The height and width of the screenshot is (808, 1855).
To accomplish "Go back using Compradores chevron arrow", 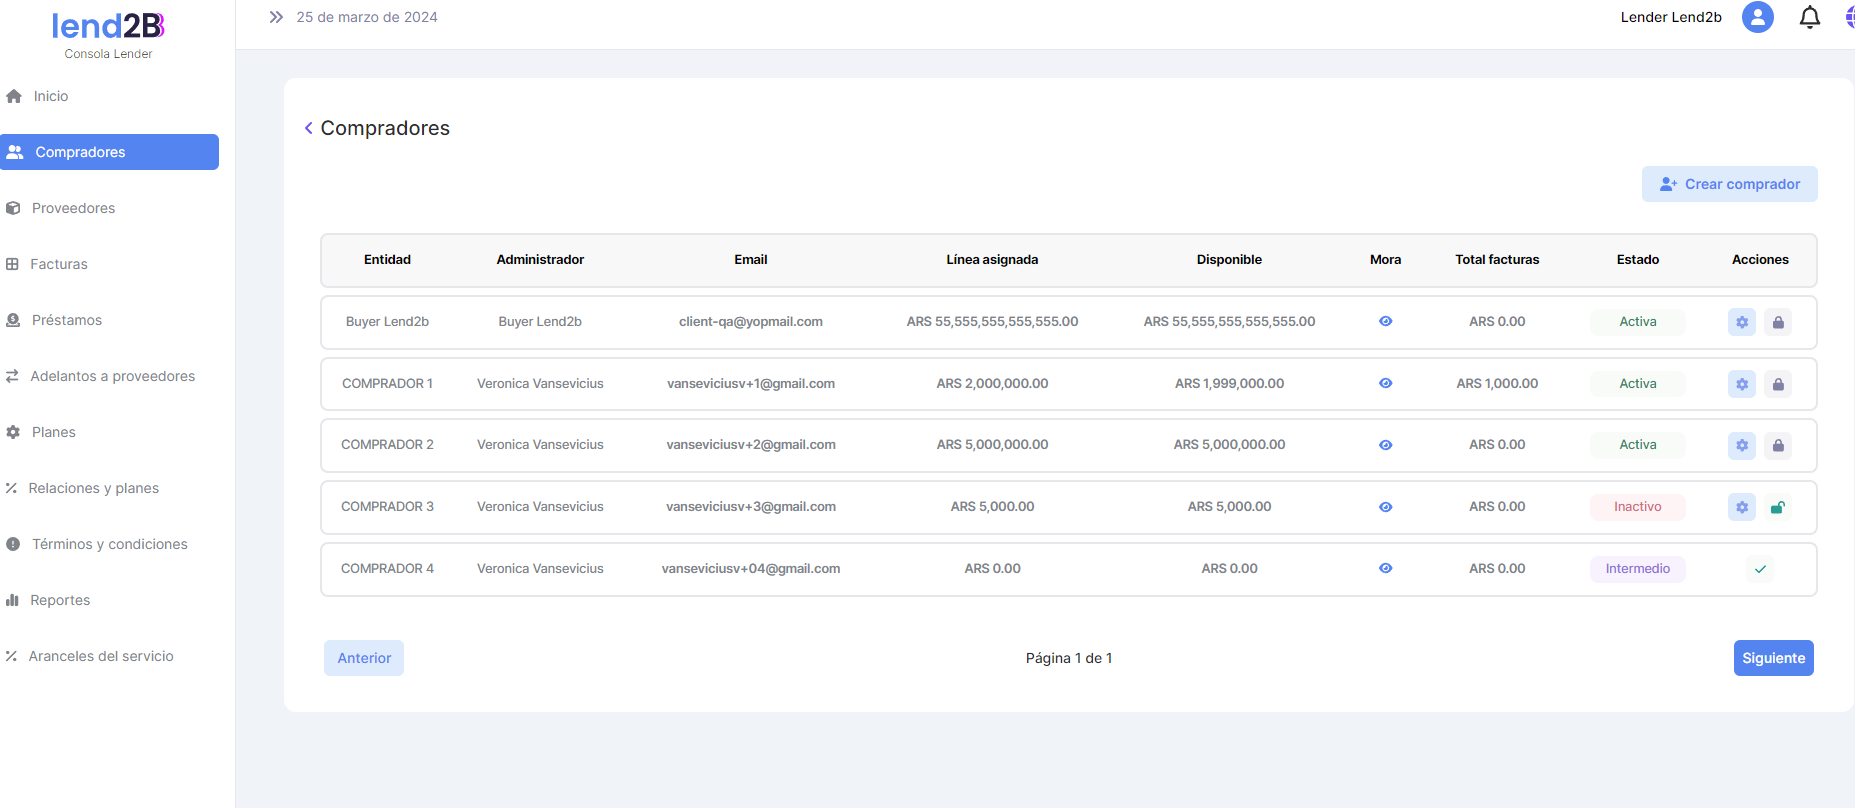I will tap(309, 128).
